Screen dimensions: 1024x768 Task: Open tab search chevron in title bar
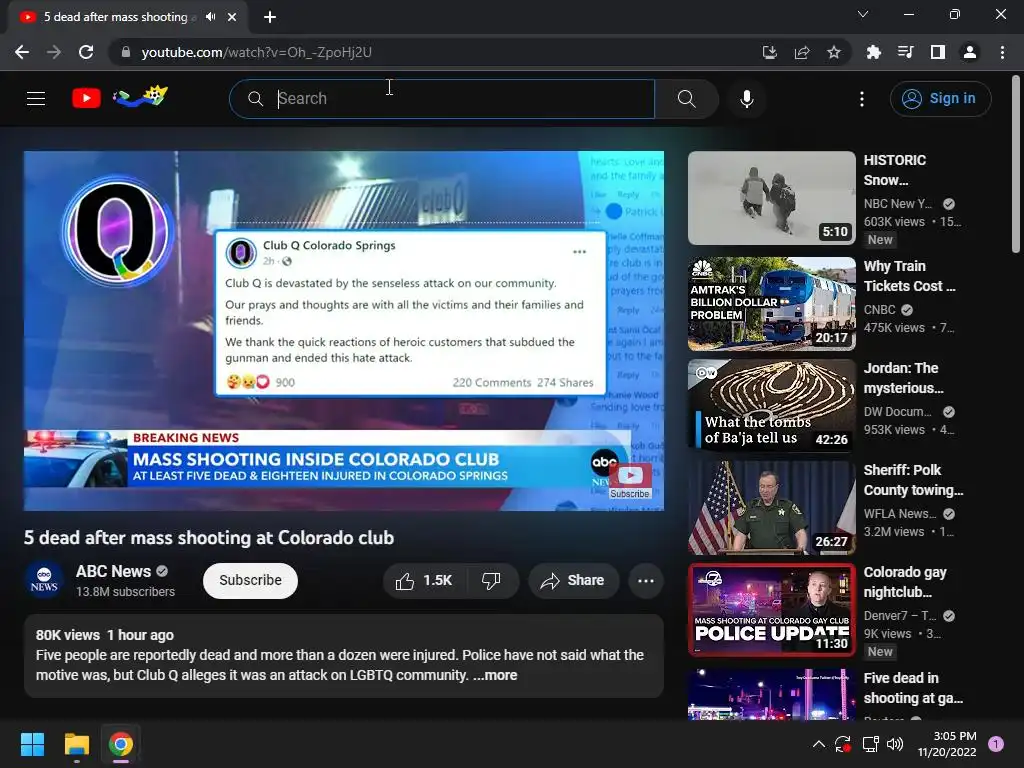point(863,14)
